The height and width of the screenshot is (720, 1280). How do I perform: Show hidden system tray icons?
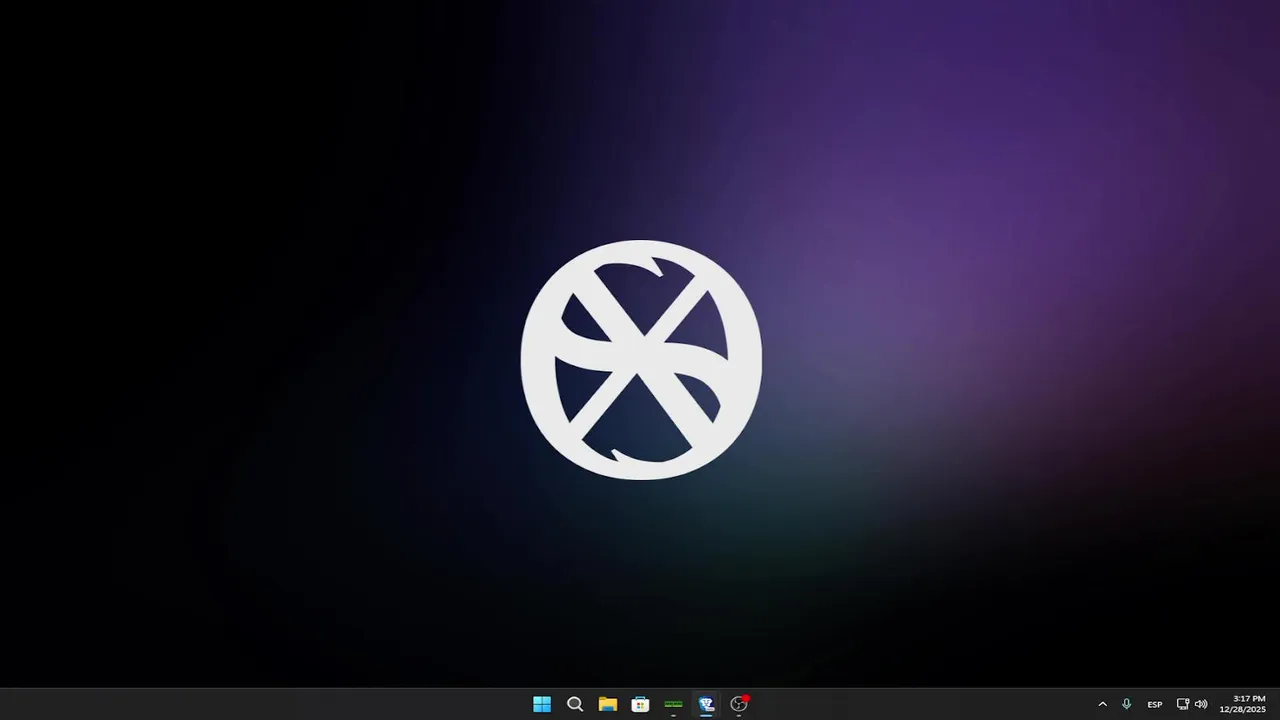[1103, 704]
